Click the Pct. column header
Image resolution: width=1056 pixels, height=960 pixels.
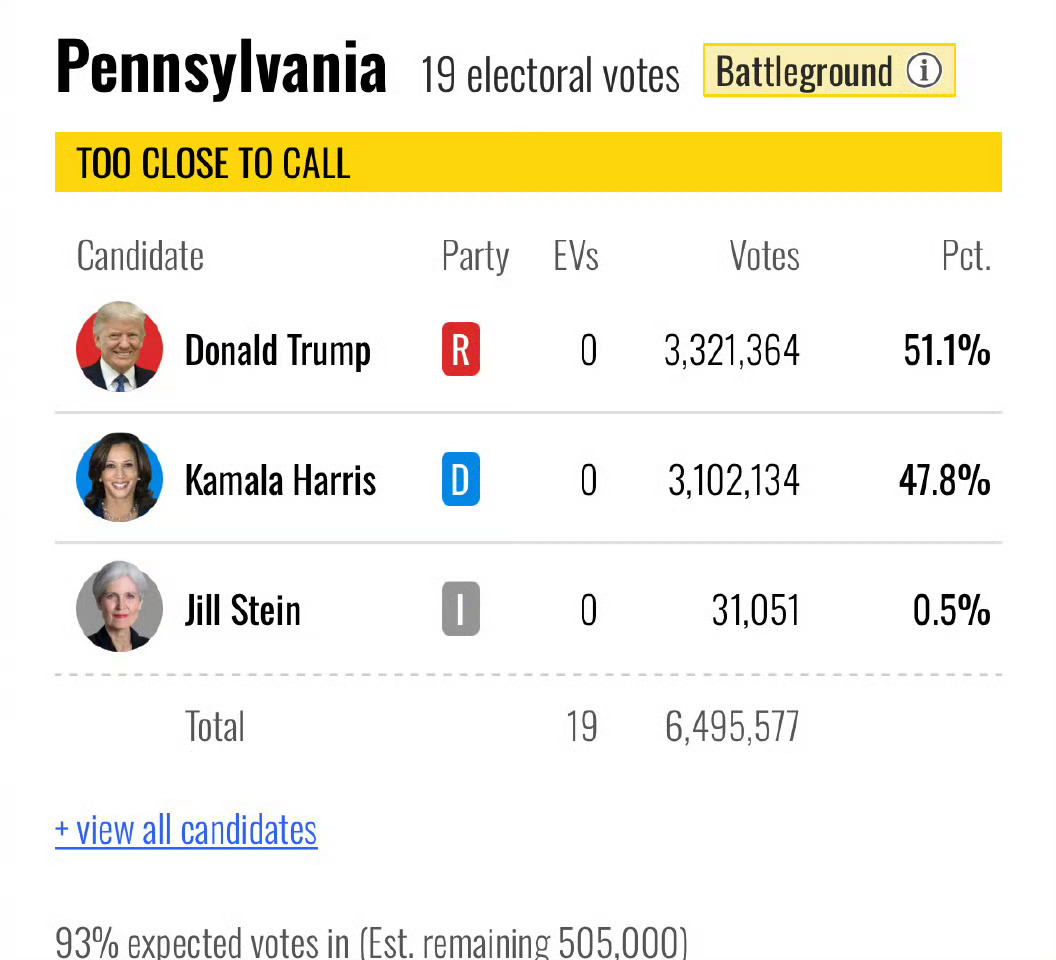966,256
